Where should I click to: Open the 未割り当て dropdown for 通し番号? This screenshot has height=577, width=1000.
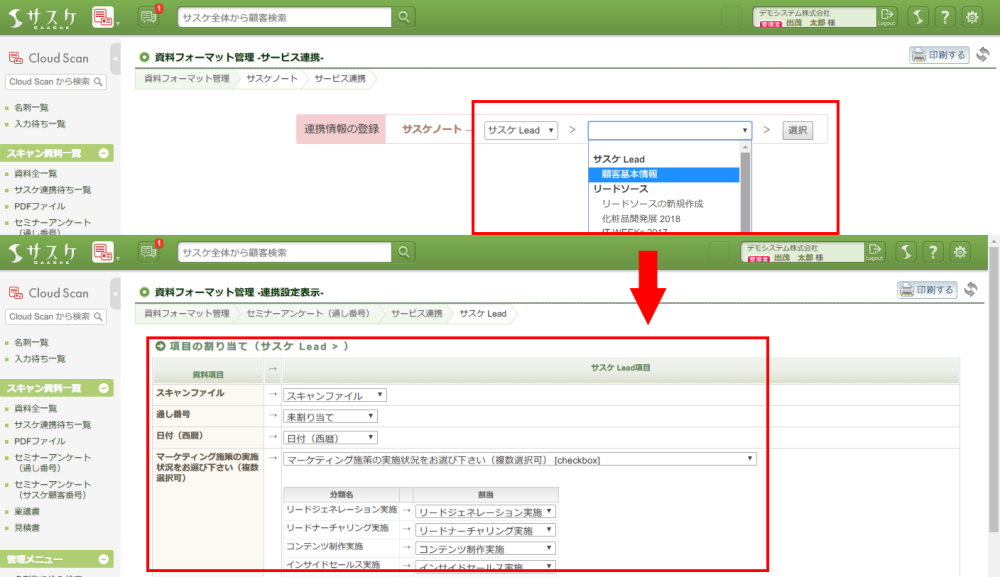(x=331, y=416)
